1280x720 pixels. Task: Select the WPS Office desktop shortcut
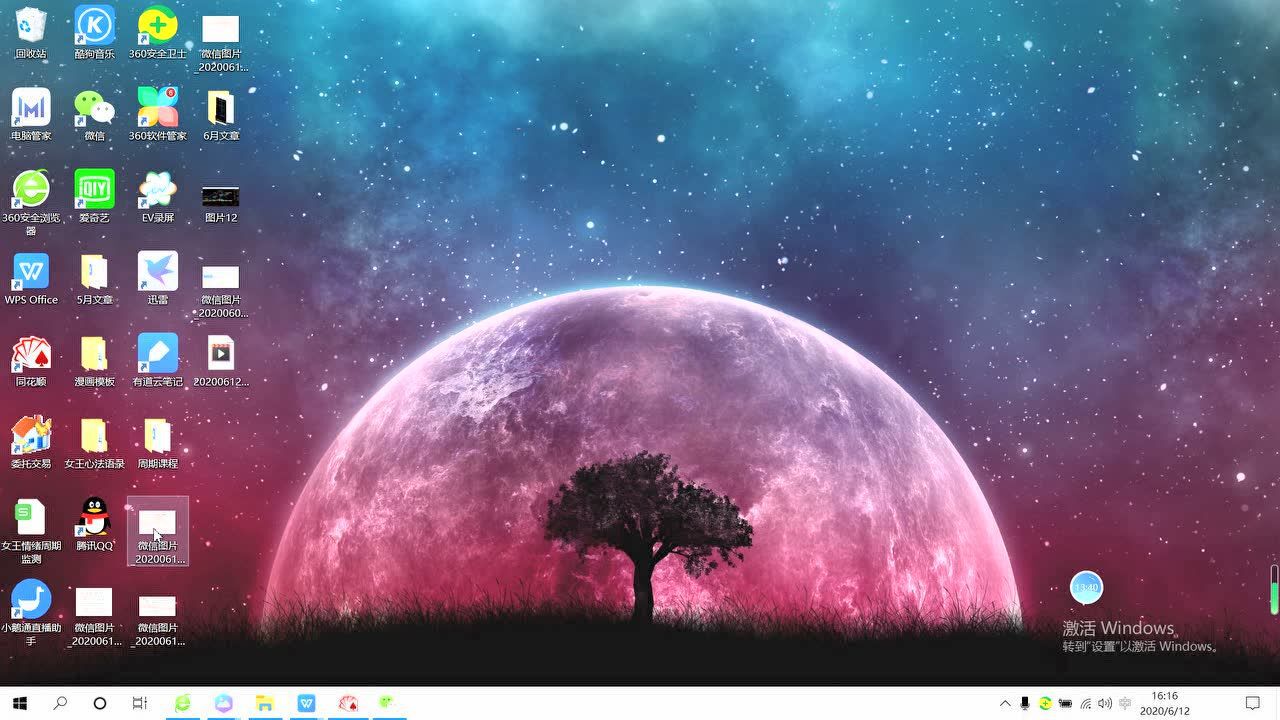tap(31, 272)
